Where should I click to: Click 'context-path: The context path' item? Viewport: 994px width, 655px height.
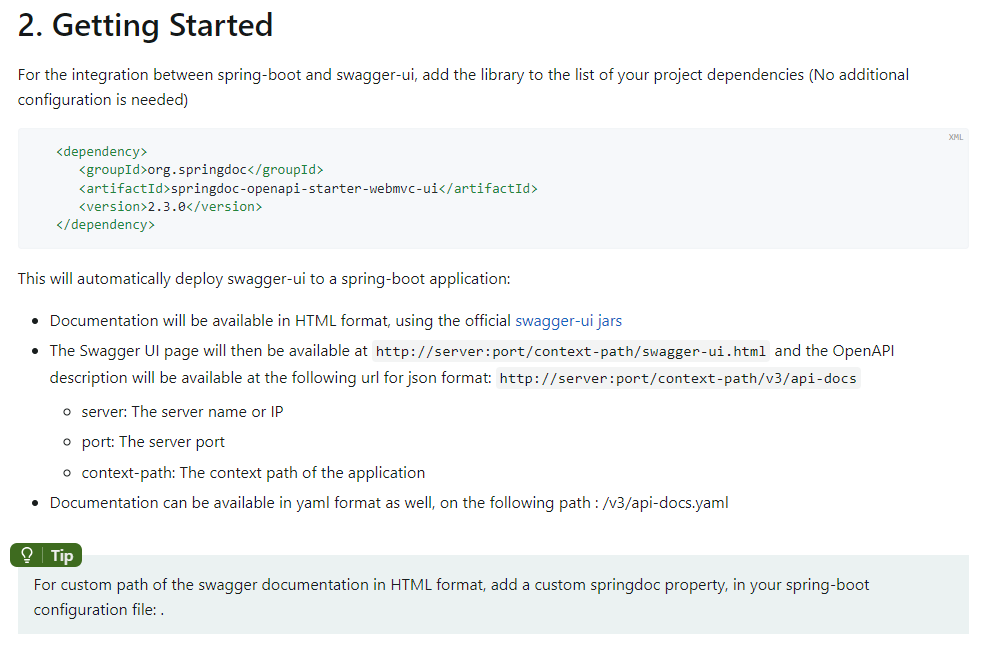tap(253, 473)
